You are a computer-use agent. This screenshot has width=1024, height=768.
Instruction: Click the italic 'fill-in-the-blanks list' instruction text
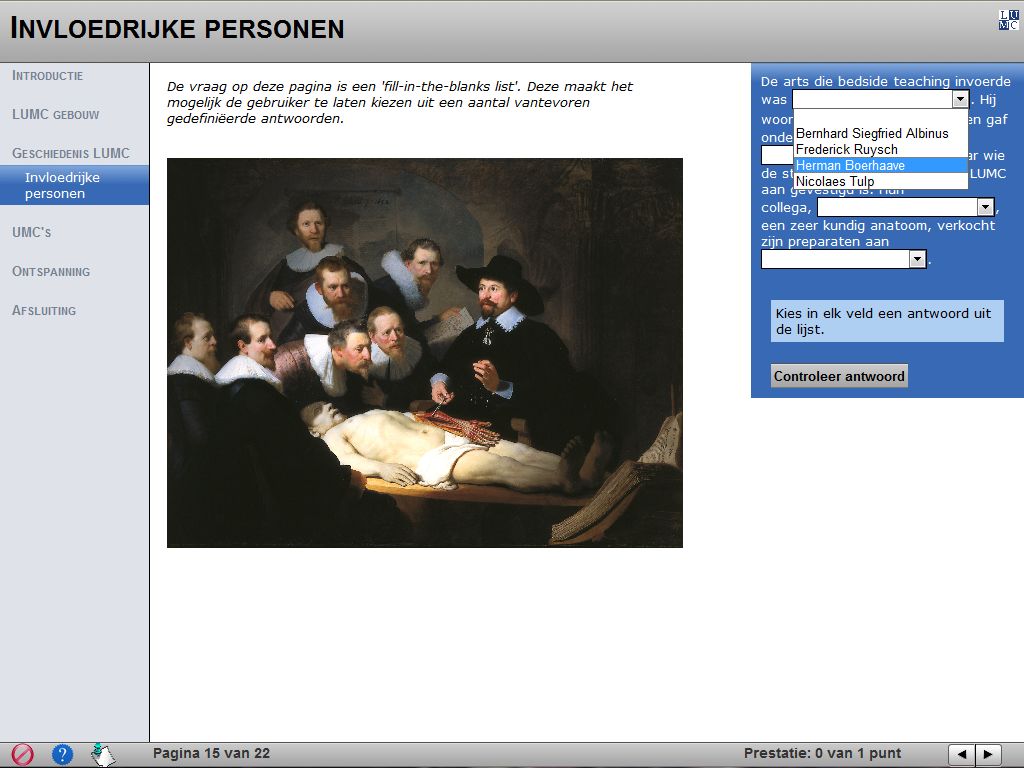pos(400,103)
